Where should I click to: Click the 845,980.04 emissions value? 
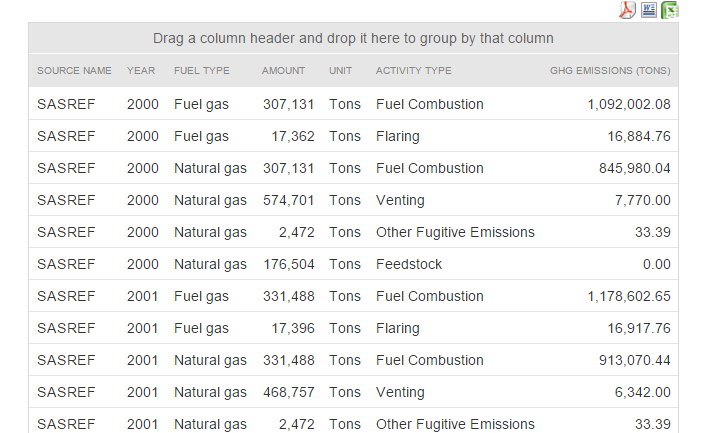(635, 168)
